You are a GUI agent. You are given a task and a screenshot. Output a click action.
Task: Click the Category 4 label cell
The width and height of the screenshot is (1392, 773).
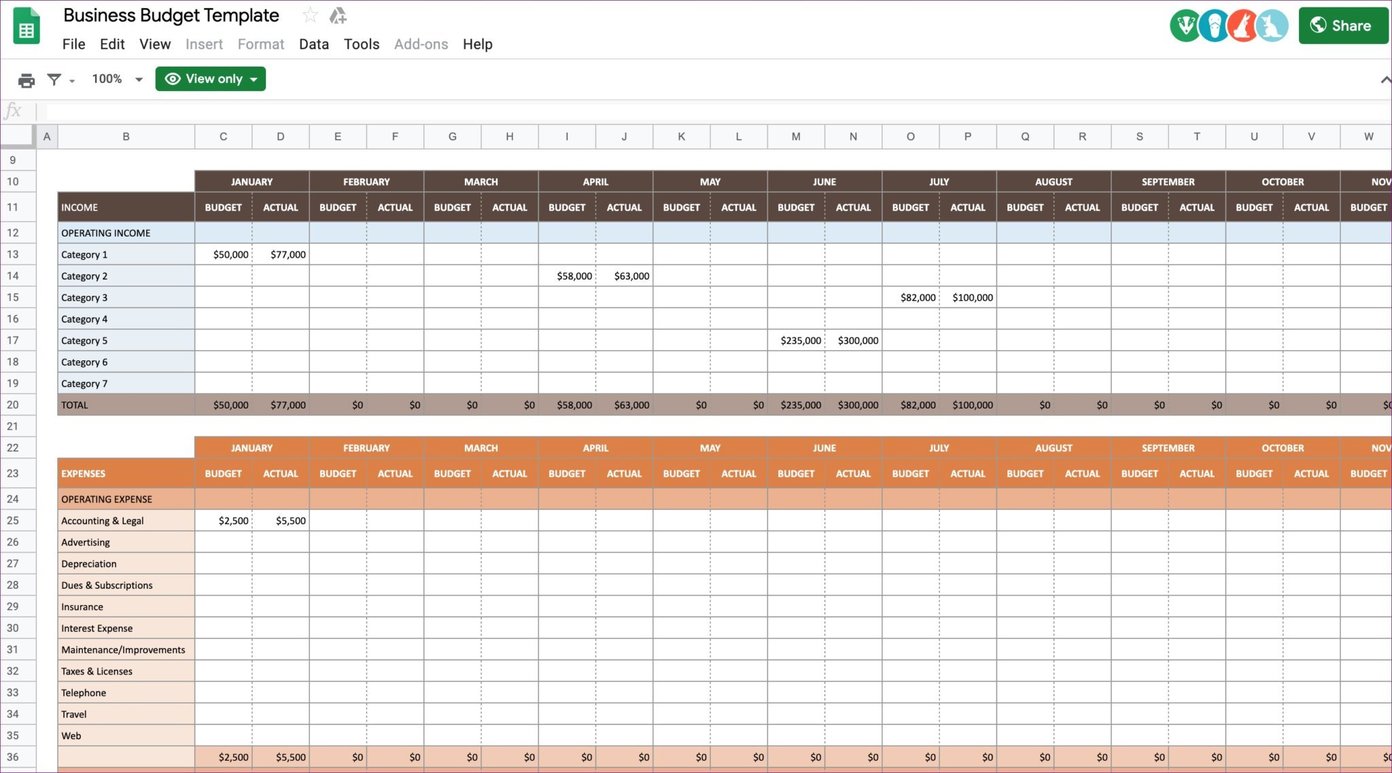(x=126, y=319)
